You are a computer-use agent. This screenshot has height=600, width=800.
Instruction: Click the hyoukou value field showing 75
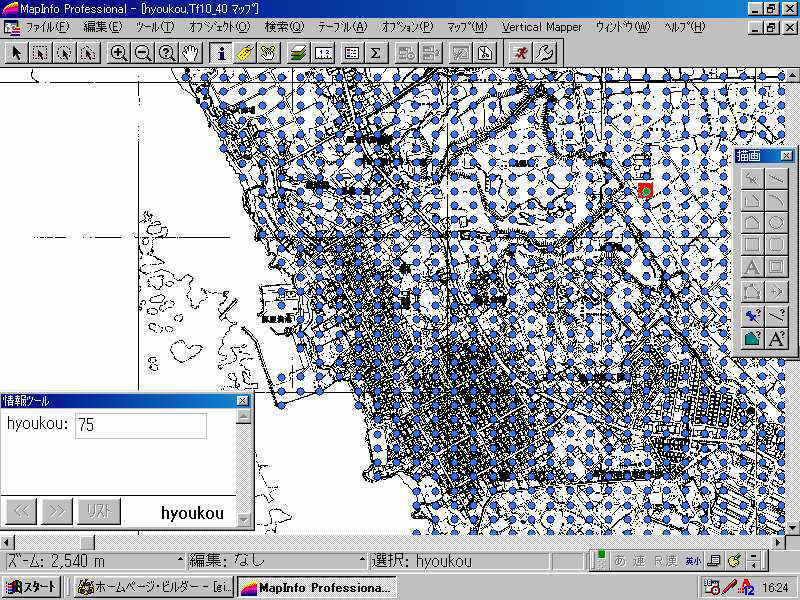pos(140,425)
